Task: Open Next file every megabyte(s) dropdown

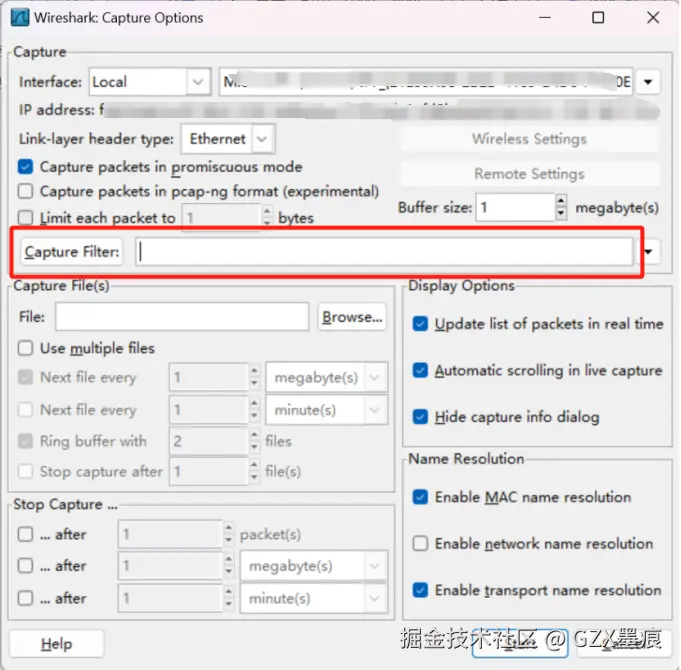Action: [x=327, y=377]
